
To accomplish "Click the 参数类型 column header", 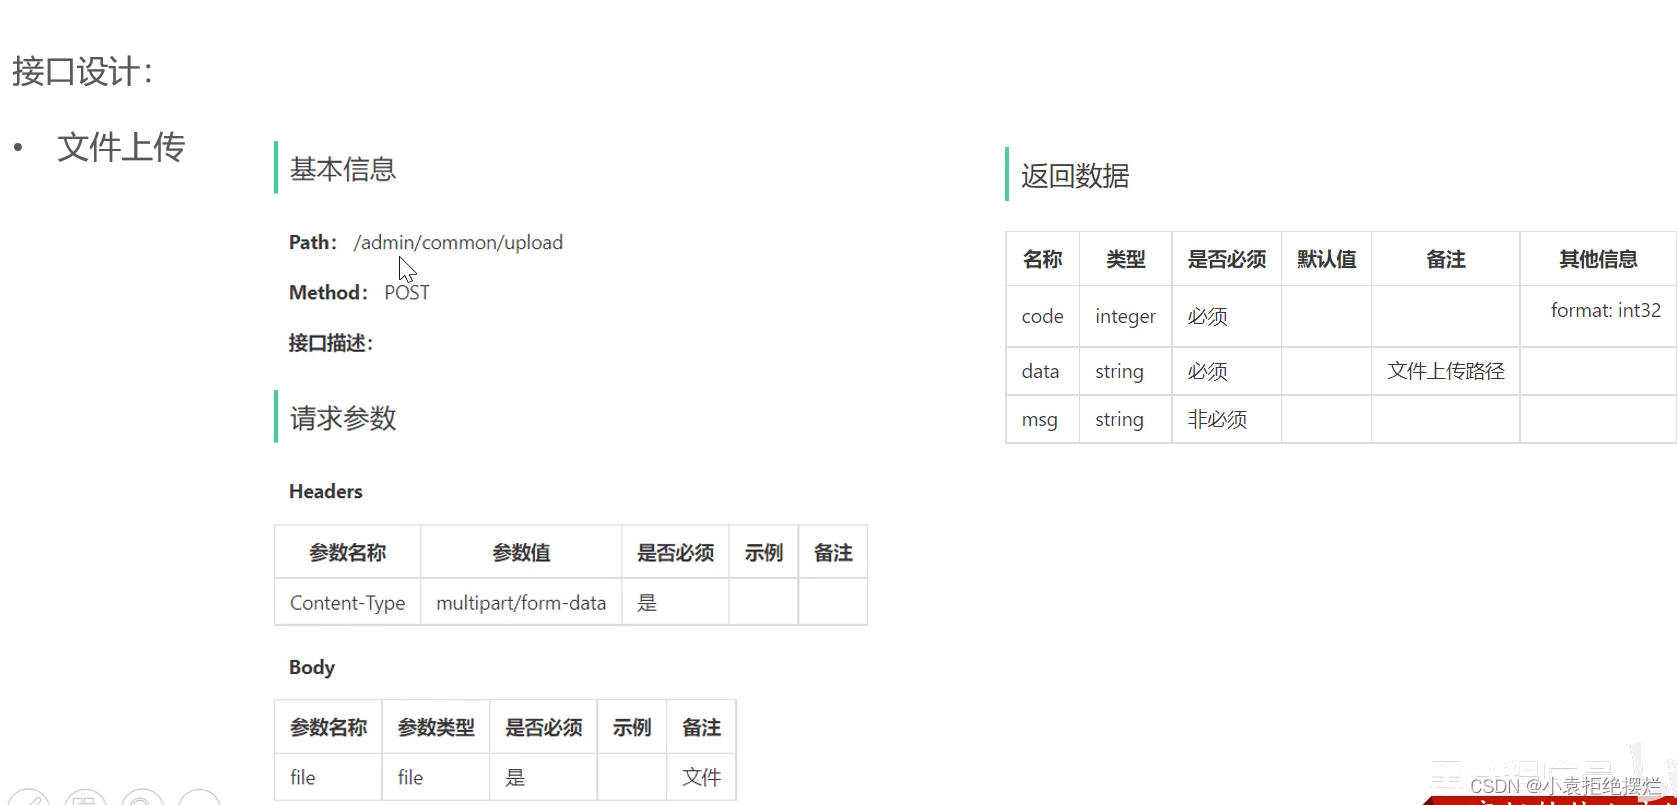I will pyautogui.click(x=436, y=727).
